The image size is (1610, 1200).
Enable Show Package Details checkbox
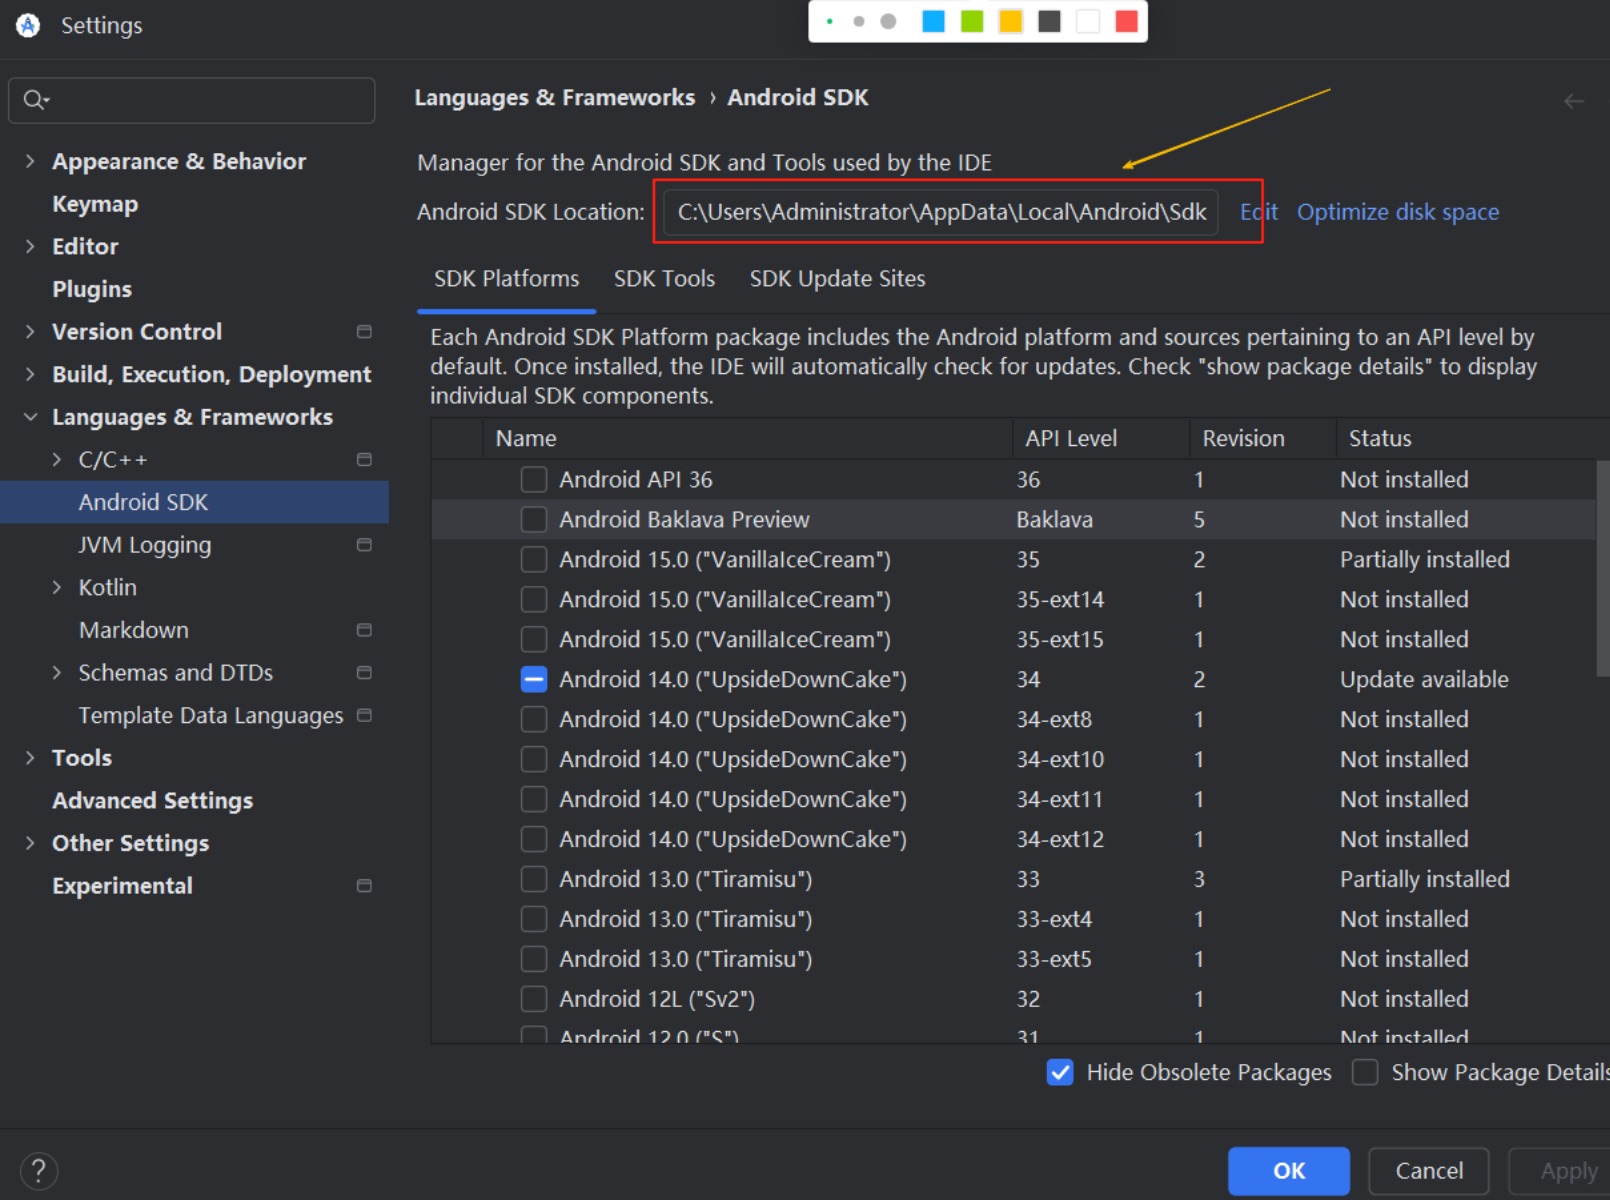[x=1365, y=1072]
